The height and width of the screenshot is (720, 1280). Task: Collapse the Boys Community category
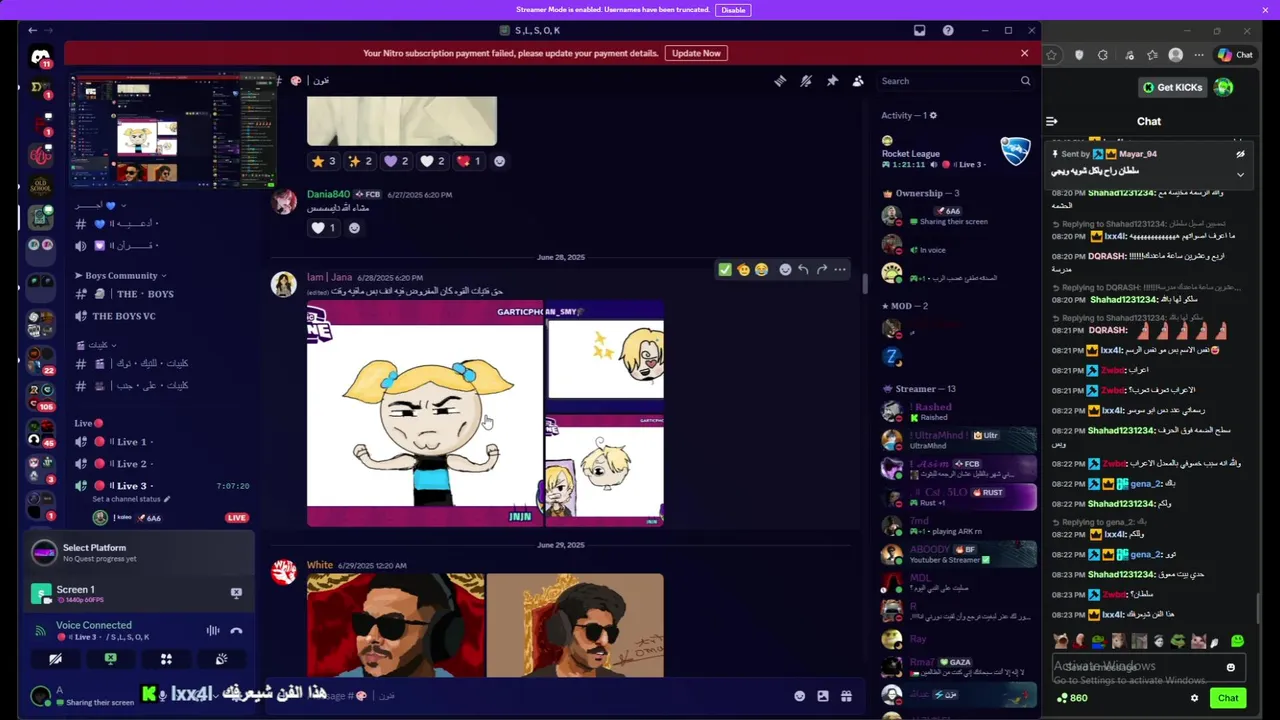(120, 275)
